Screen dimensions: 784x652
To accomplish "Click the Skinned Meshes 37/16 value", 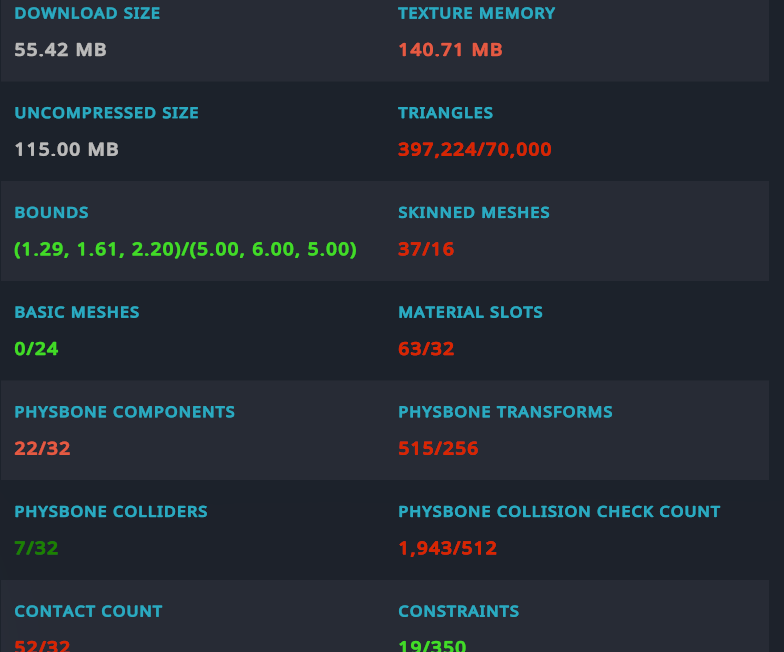I will pos(426,249).
